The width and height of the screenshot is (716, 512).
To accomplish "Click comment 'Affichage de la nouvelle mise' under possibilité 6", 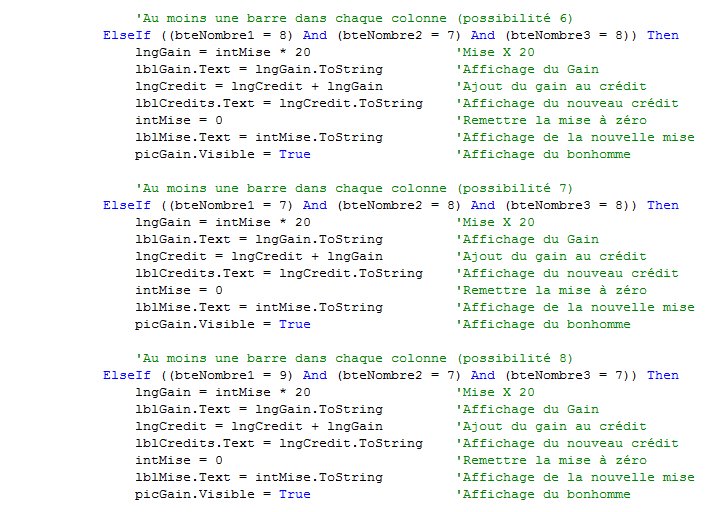I will tap(576, 137).
